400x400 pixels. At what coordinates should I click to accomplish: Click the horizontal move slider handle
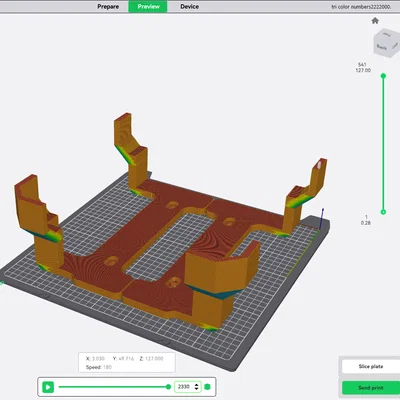(x=168, y=387)
